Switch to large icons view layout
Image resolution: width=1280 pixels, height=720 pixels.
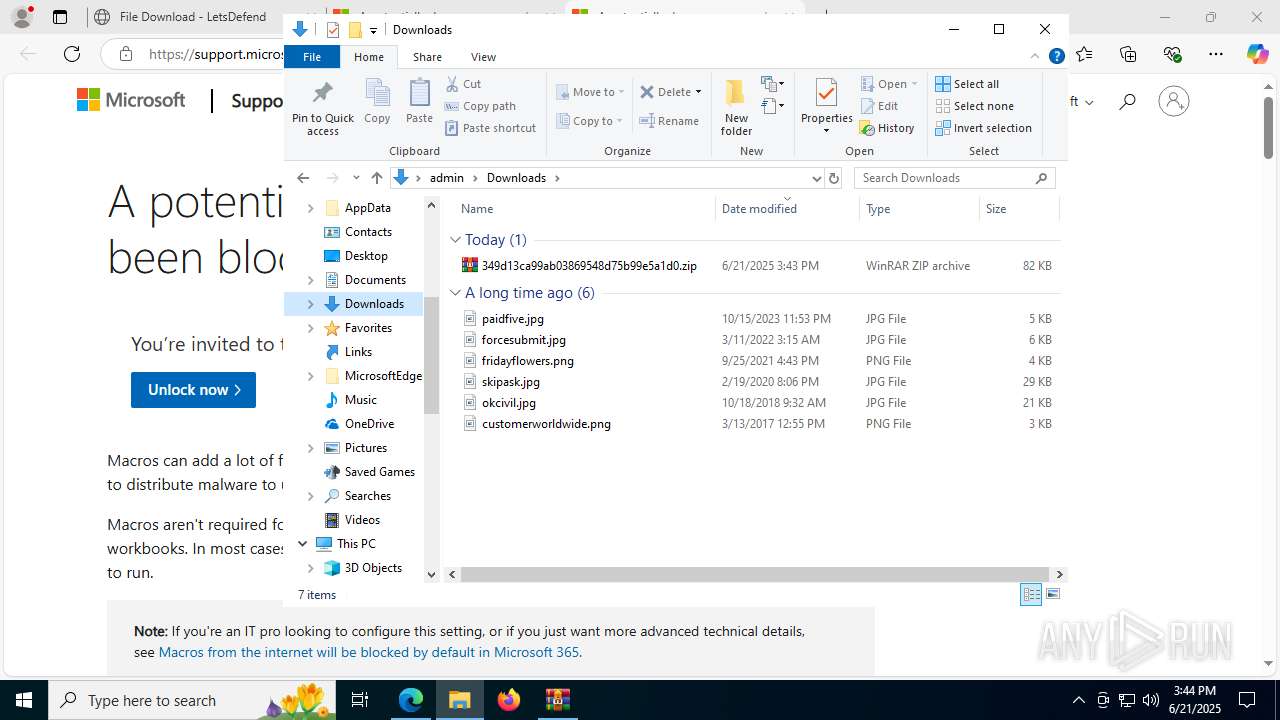tap(1052, 594)
